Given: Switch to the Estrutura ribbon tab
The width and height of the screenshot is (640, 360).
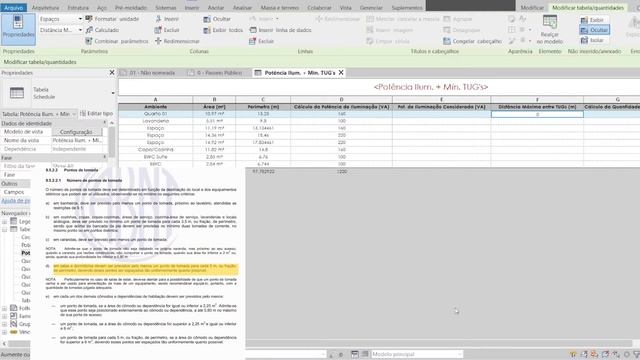Looking at the screenshot, I should [78, 8].
